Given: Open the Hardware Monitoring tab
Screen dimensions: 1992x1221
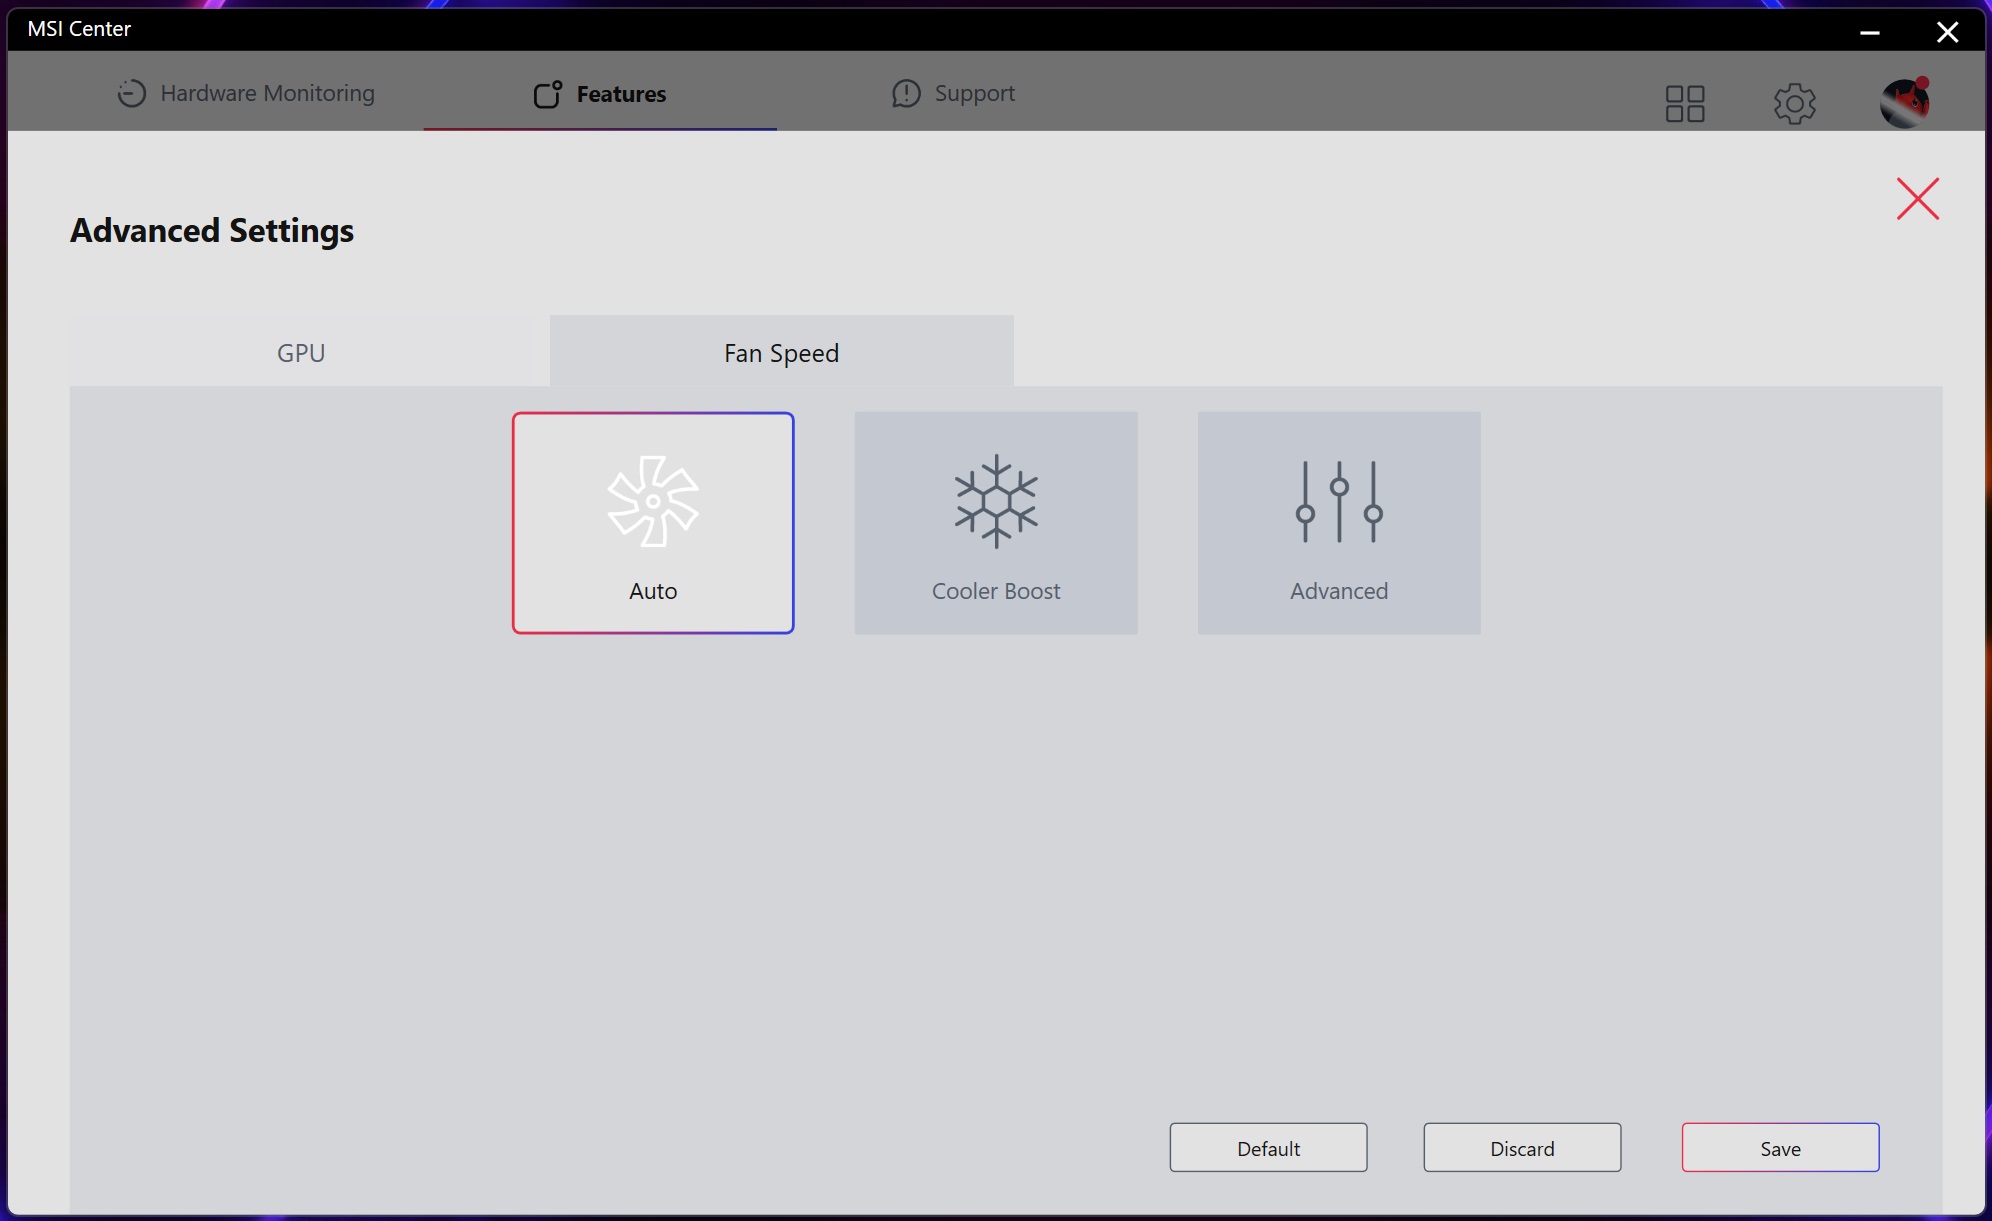Looking at the screenshot, I should pyautogui.click(x=246, y=93).
